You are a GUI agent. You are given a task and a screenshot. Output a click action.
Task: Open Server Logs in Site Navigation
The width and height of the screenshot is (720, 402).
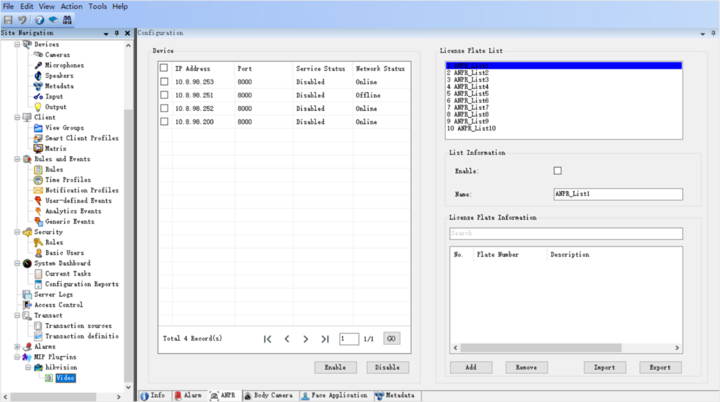coord(51,294)
